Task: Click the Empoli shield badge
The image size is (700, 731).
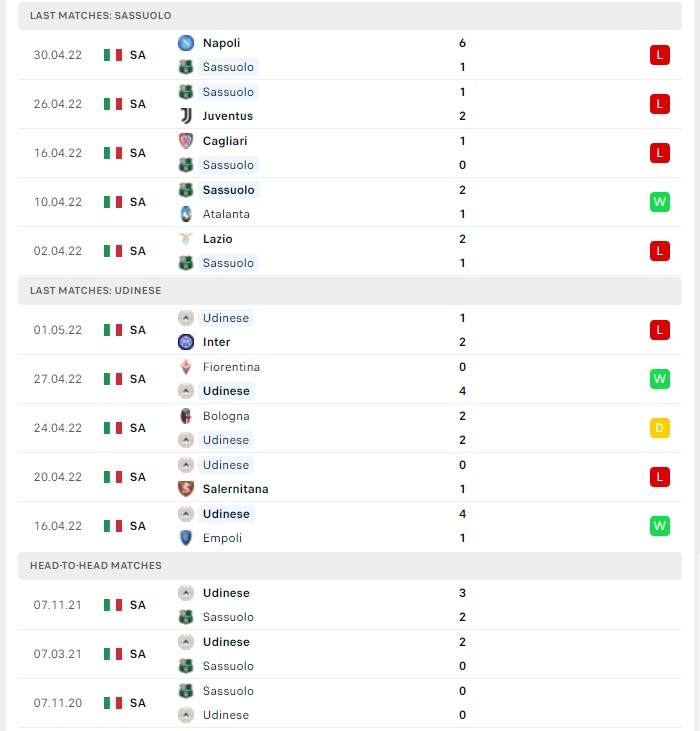Action: (185, 538)
